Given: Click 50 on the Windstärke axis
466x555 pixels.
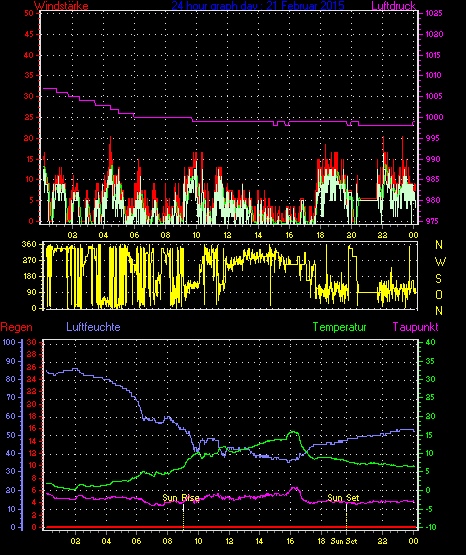Looking at the screenshot, I should [x=29, y=13].
